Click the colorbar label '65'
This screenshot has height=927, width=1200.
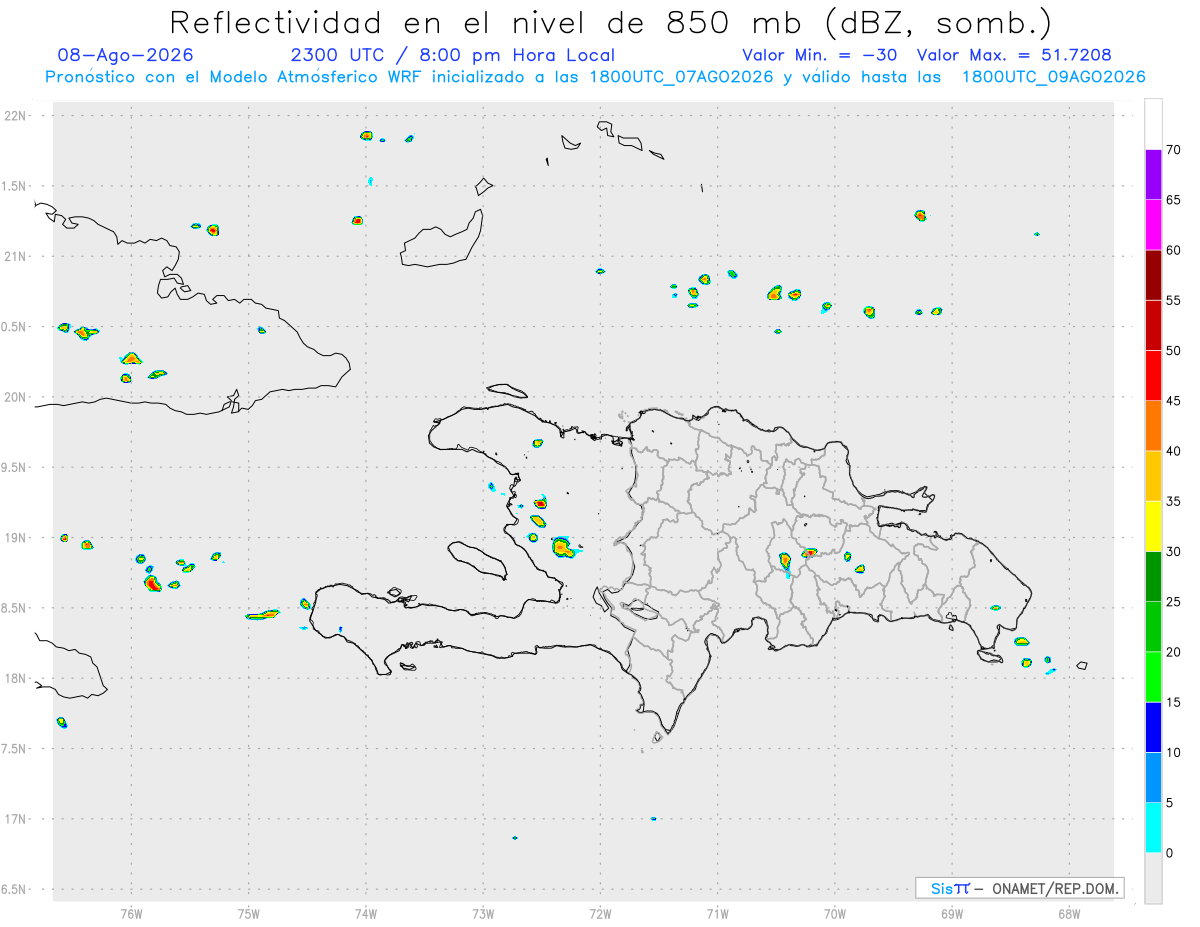click(1173, 200)
